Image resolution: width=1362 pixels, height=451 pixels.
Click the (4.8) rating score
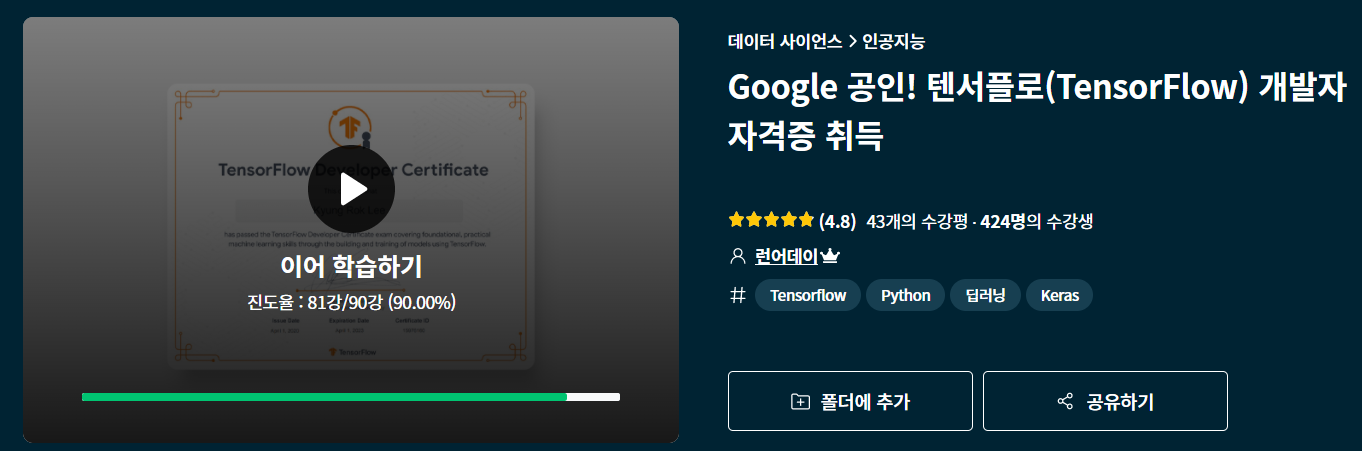click(x=837, y=221)
